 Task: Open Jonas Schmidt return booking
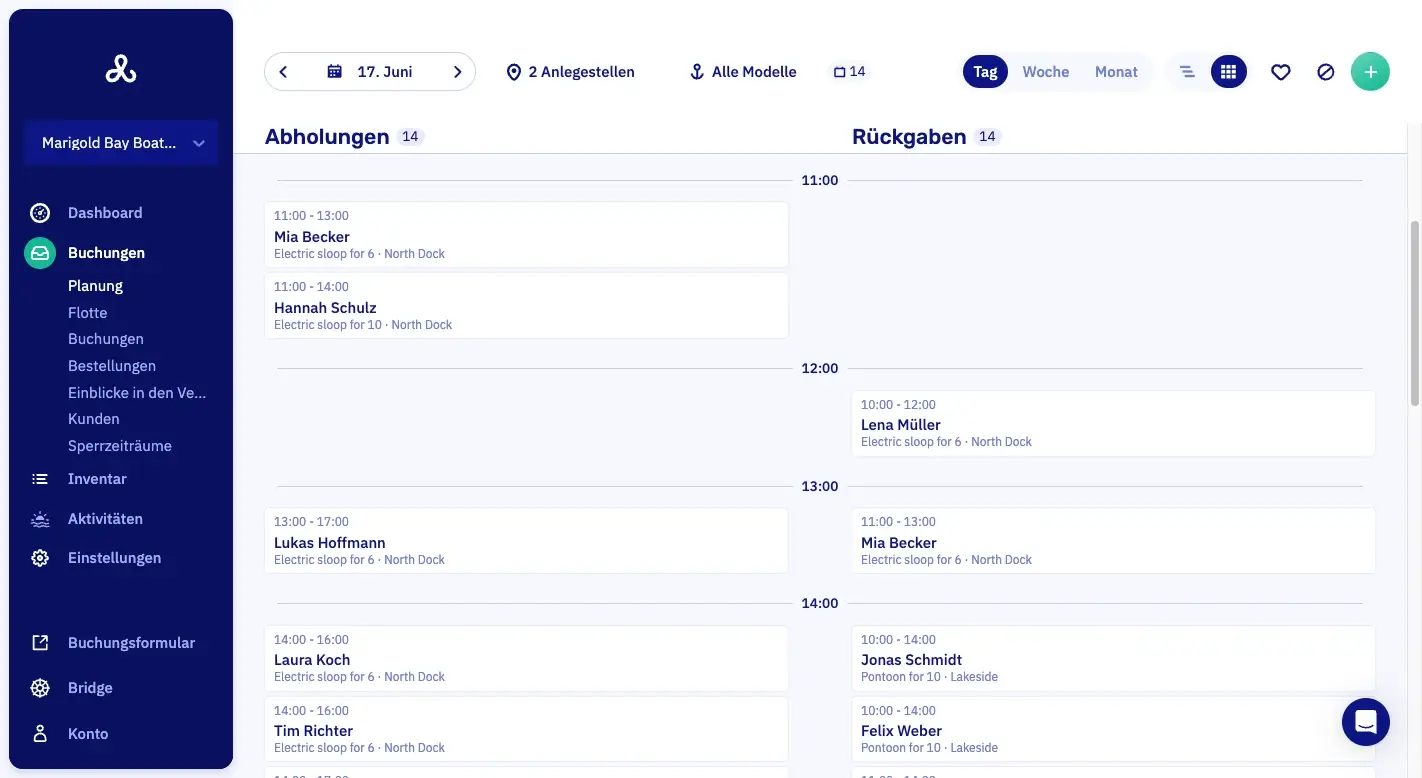[x=1113, y=658]
